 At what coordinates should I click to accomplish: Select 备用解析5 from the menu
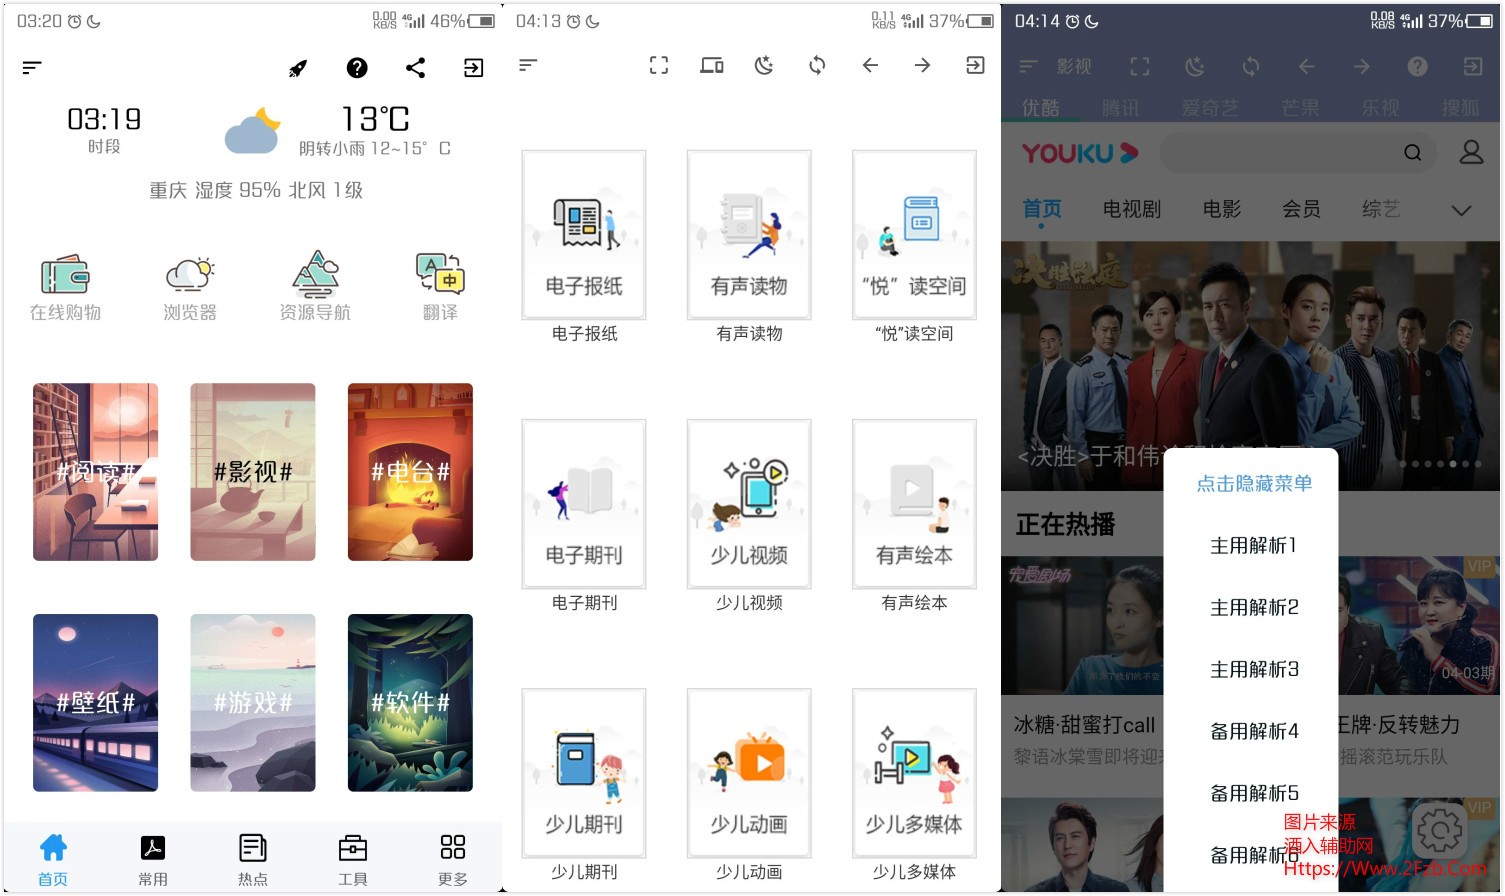coord(1254,793)
